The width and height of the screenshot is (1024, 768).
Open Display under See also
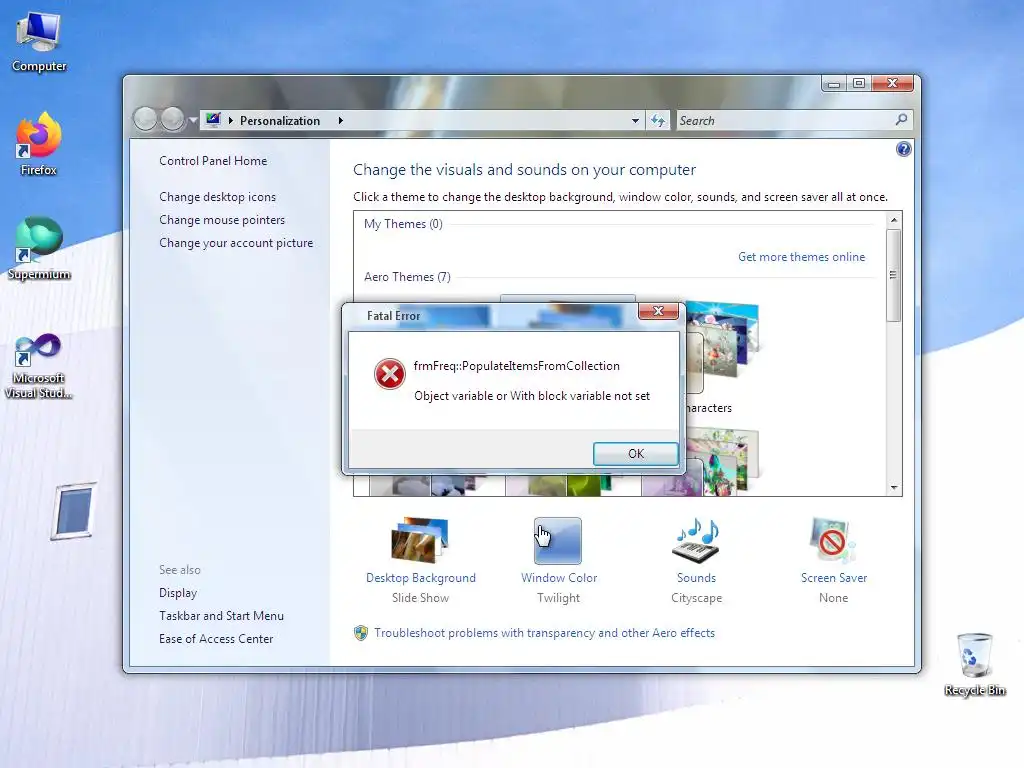178,593
